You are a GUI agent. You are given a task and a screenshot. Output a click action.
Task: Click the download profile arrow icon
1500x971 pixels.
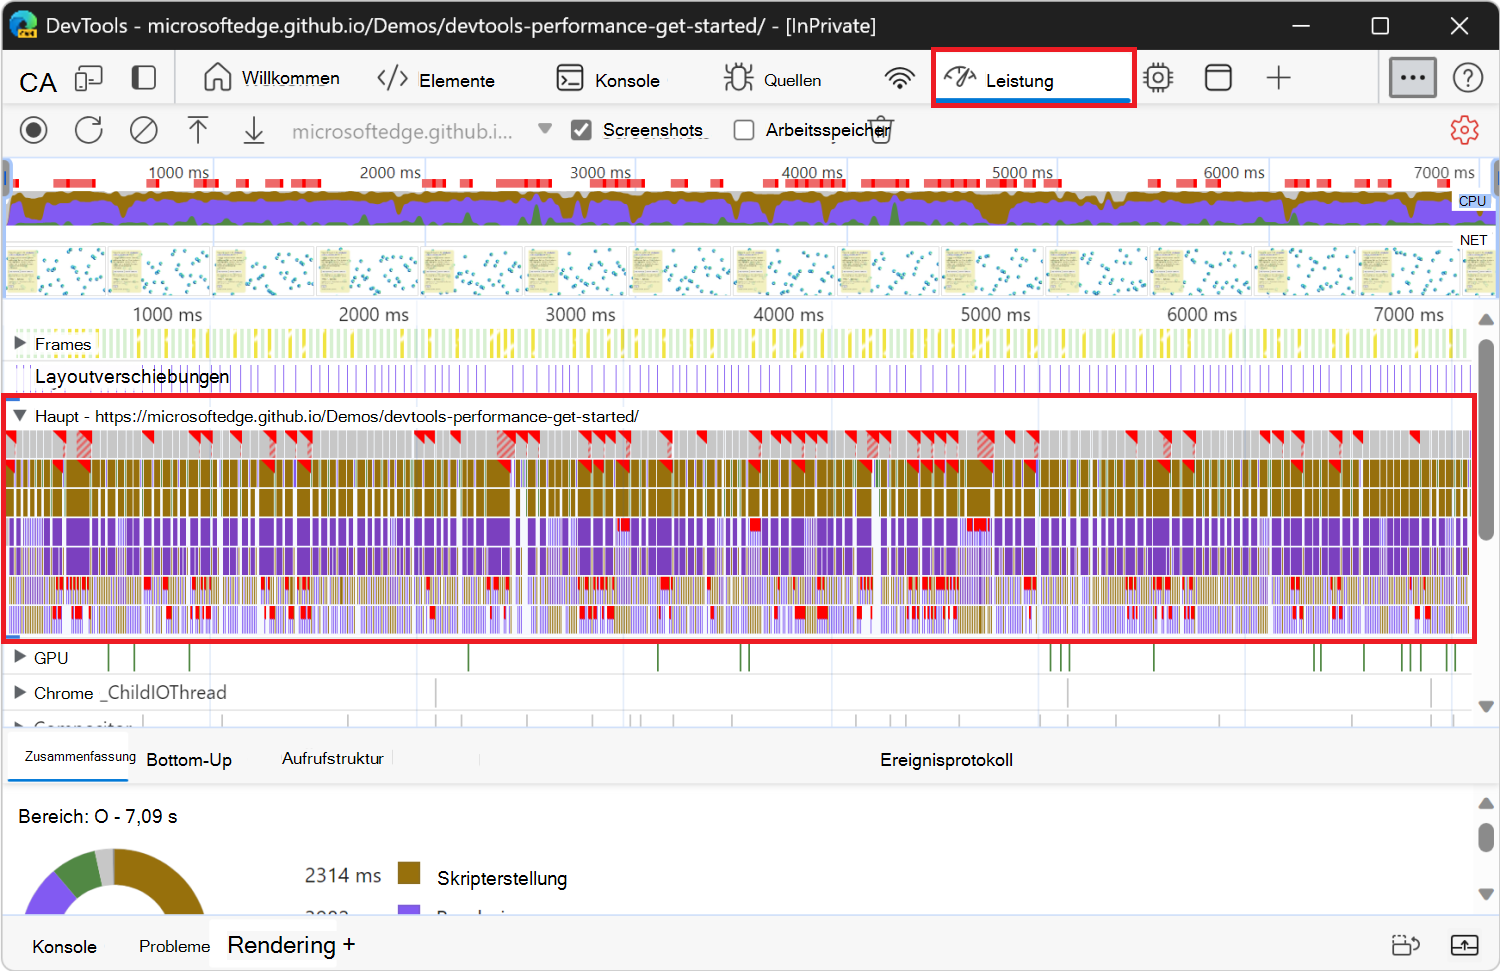click(x=254, y=130)
